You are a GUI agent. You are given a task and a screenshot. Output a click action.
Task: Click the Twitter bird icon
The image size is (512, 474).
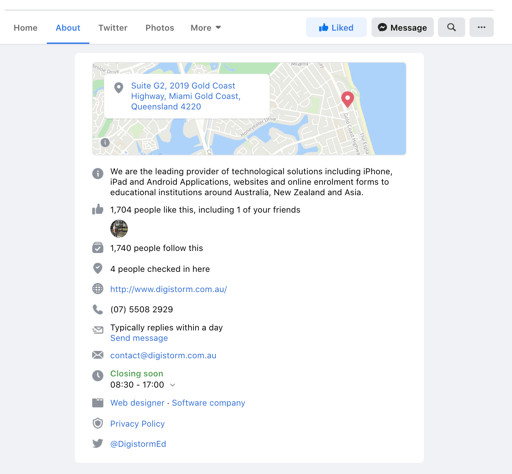(98, 443)
